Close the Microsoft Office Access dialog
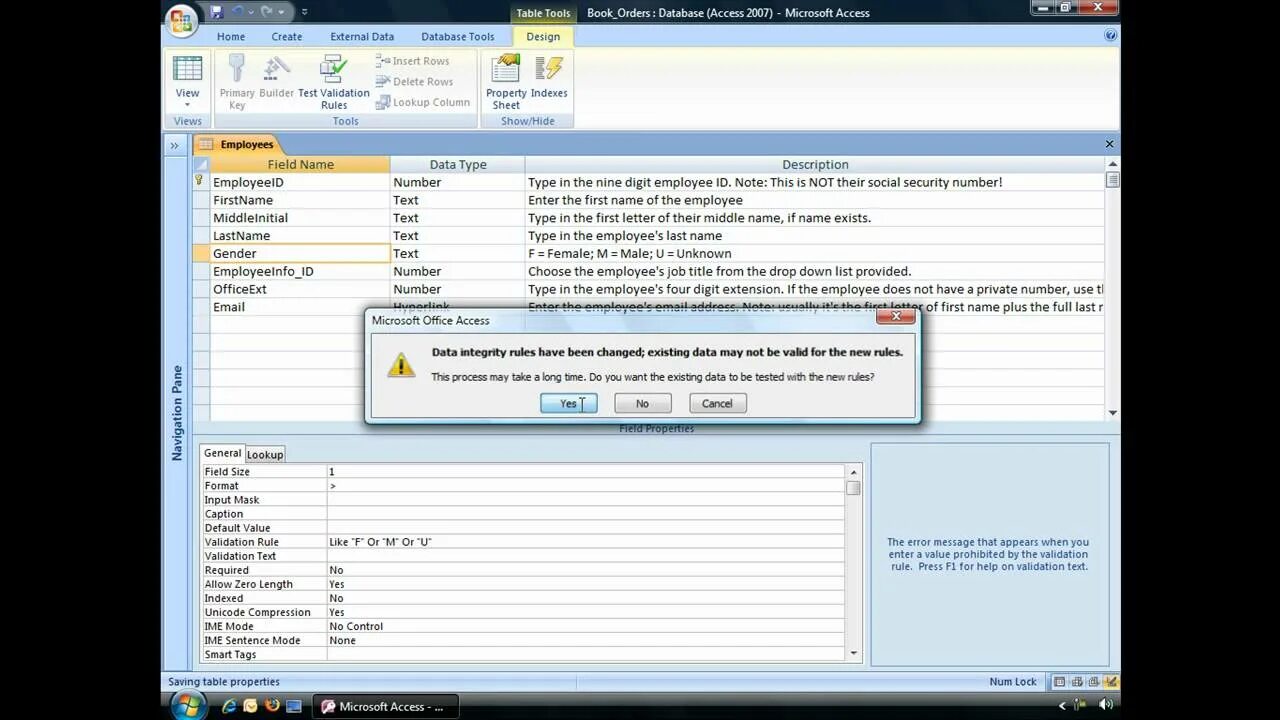 [895, 316]
